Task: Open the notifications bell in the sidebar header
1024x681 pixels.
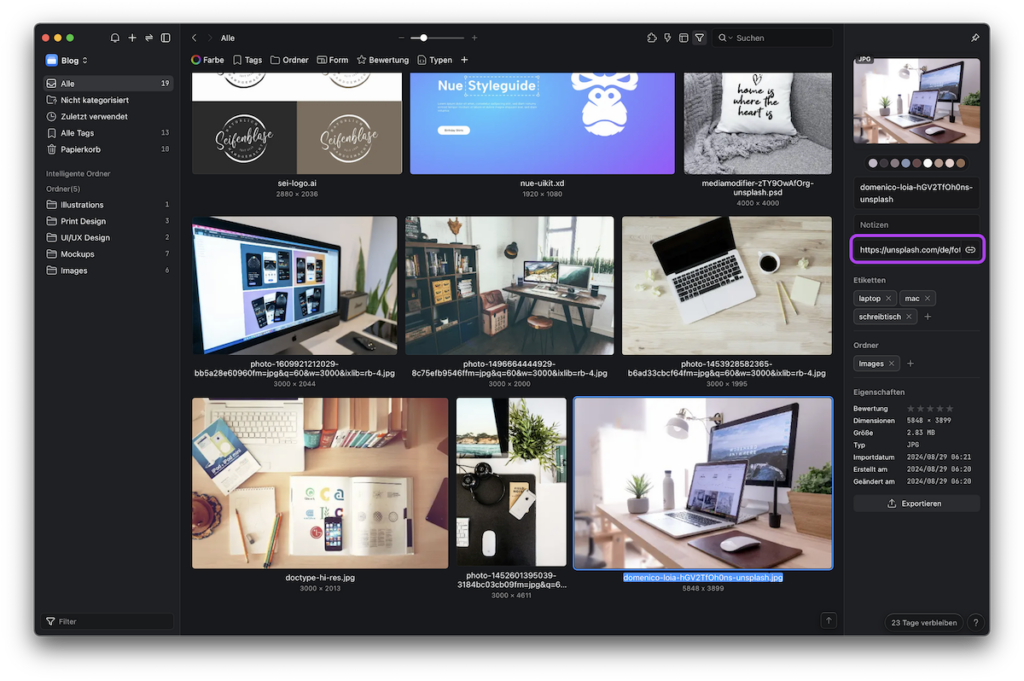Action: tap(115, 38)
